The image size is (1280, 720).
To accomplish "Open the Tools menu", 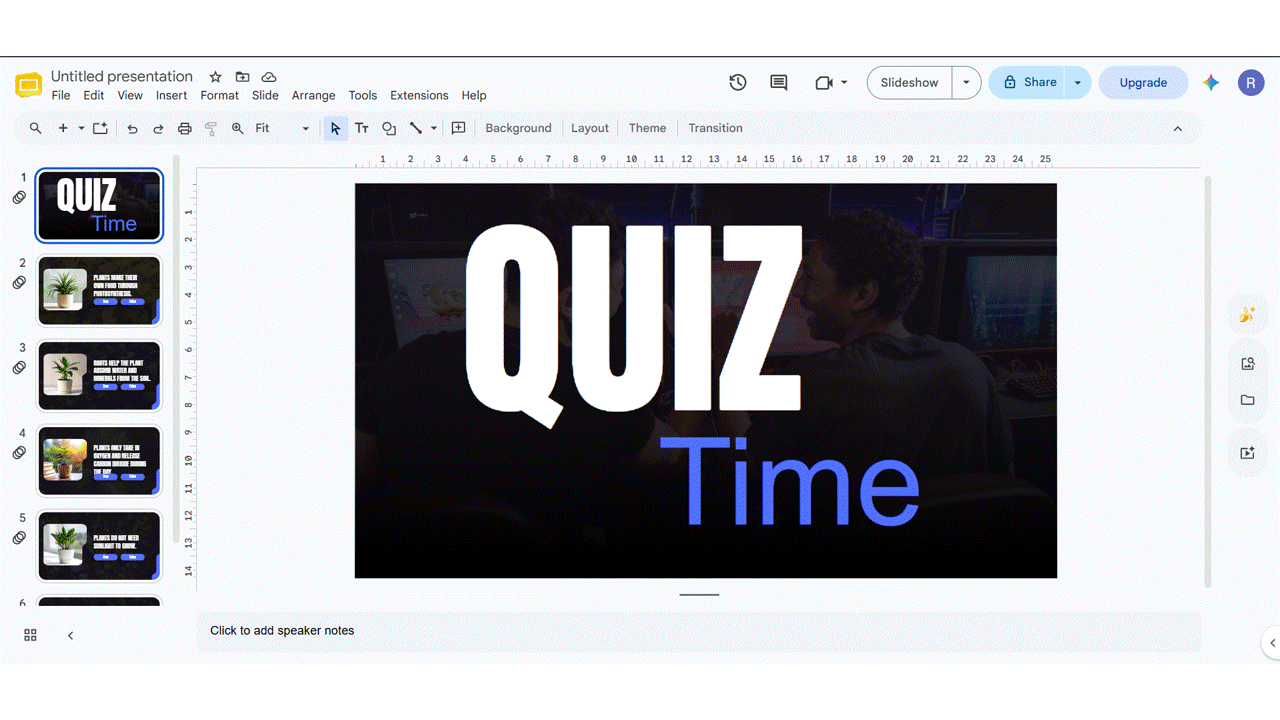I will [x=363, y=95].
